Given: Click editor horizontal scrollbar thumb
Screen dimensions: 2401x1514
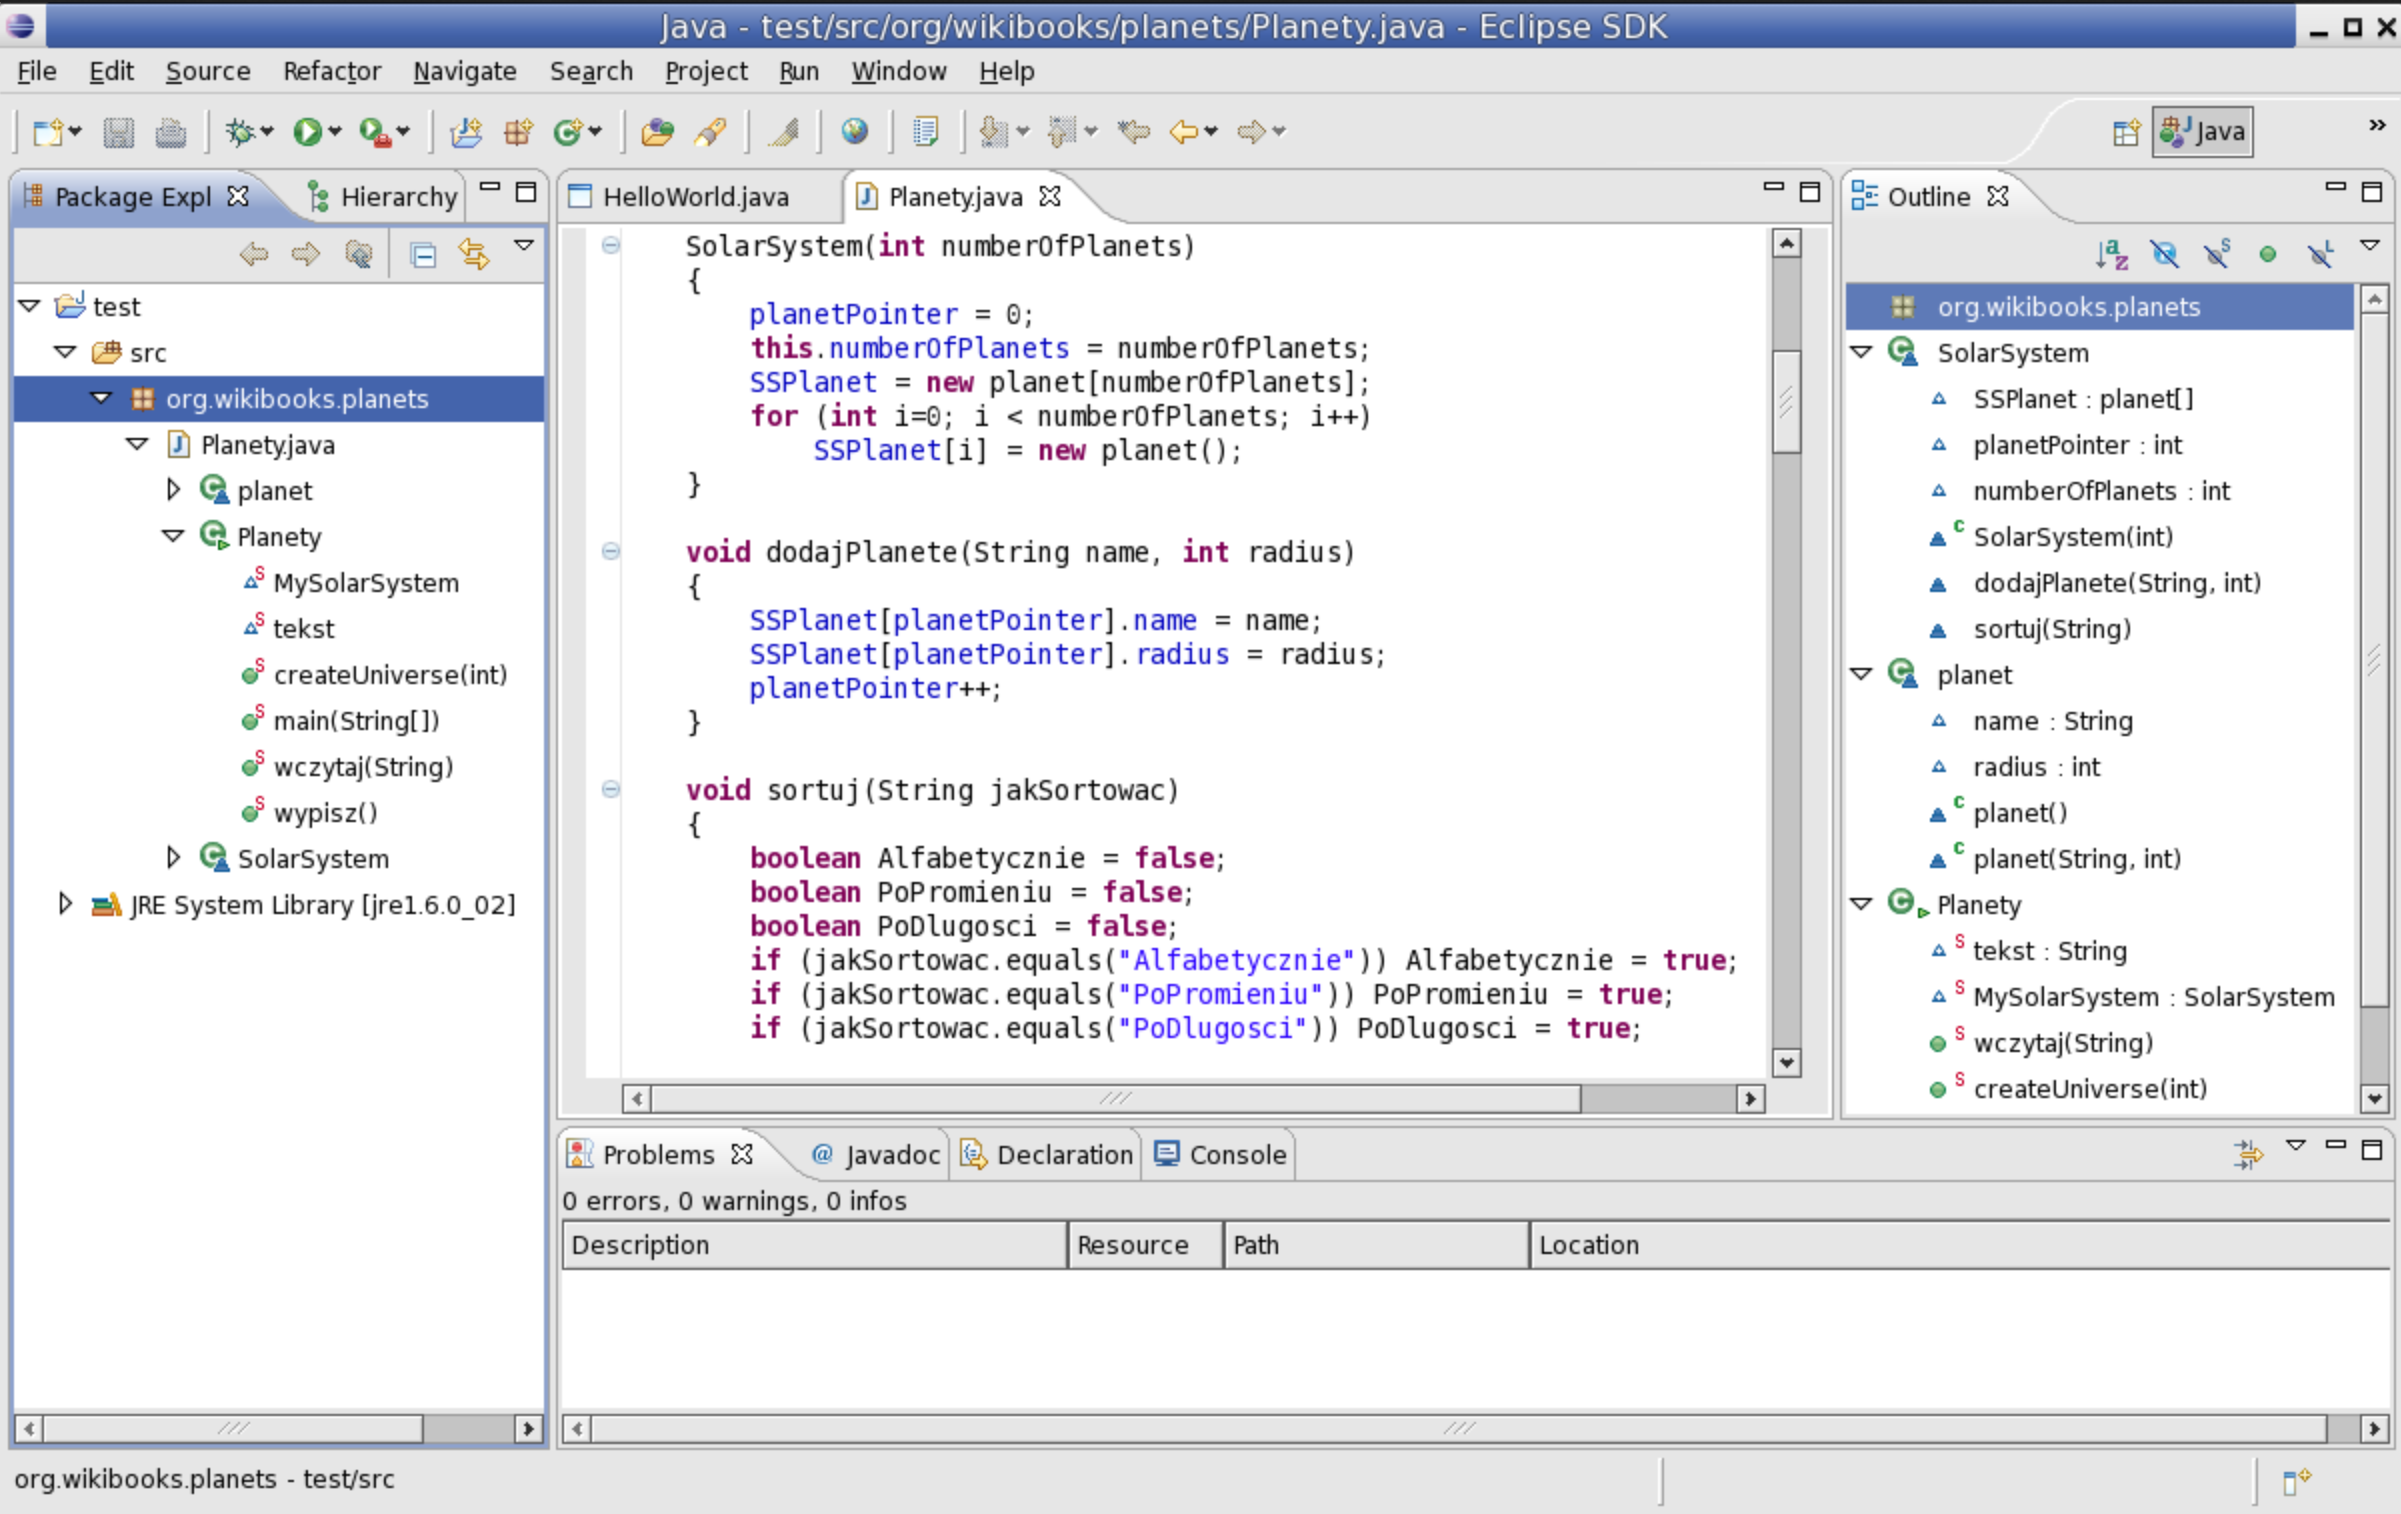Looking at the screenshot, I should point(1115,1099).
